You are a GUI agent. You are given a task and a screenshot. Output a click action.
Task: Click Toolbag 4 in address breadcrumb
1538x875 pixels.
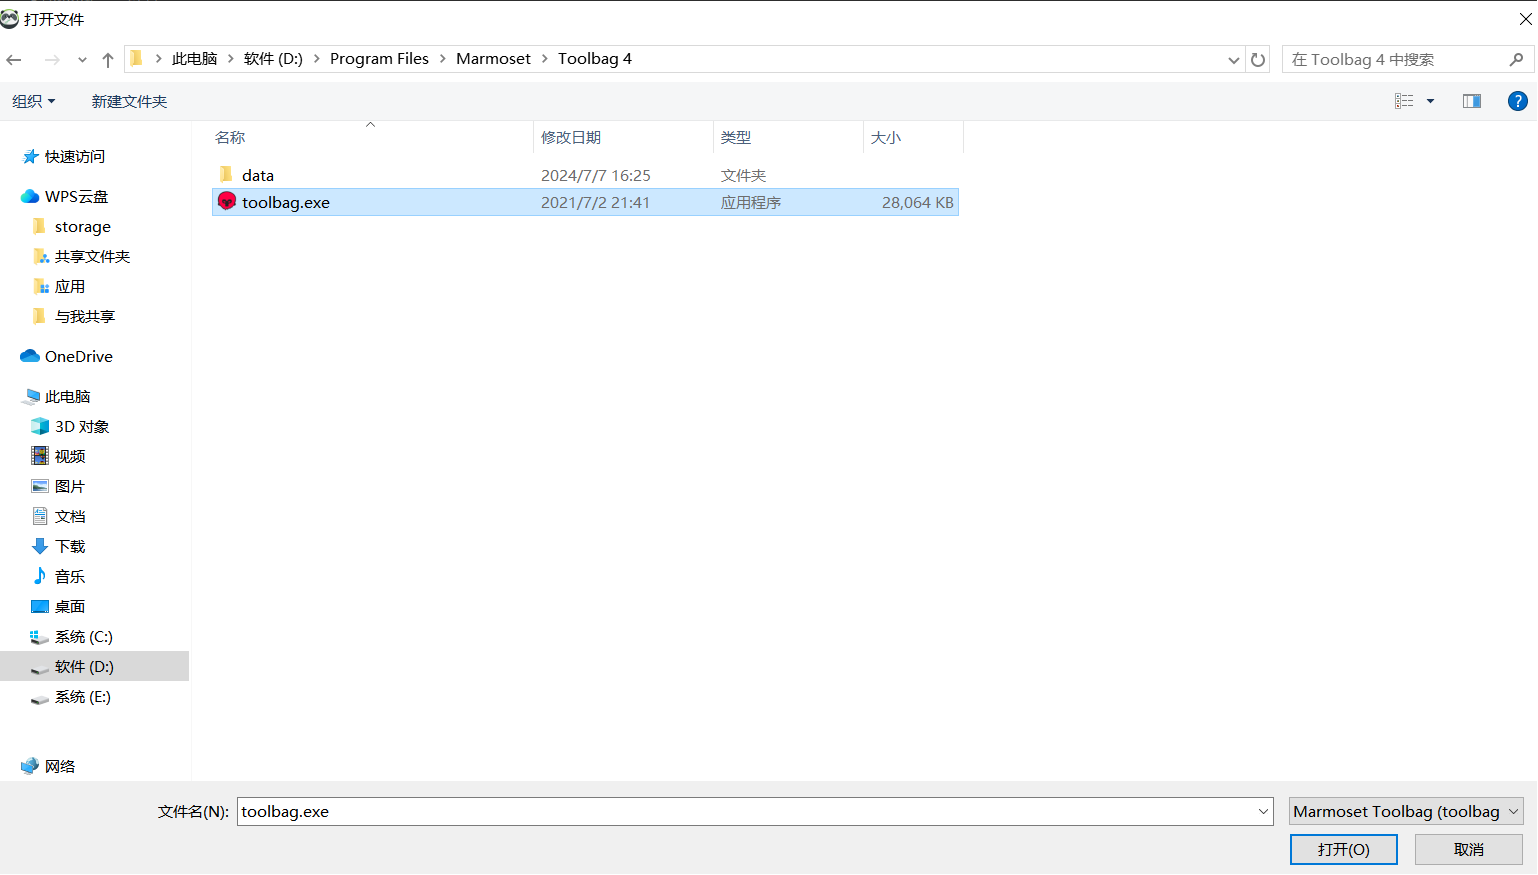click(595, 59)
